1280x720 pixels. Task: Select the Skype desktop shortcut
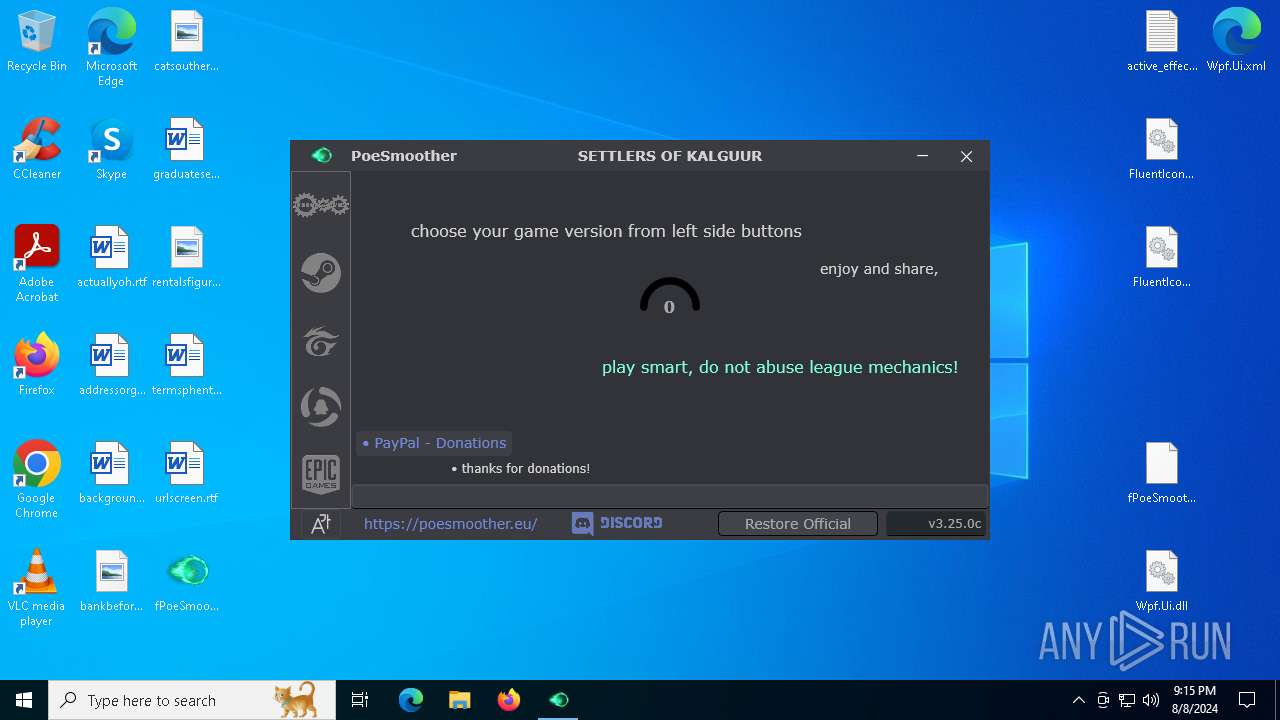[111, 150]
